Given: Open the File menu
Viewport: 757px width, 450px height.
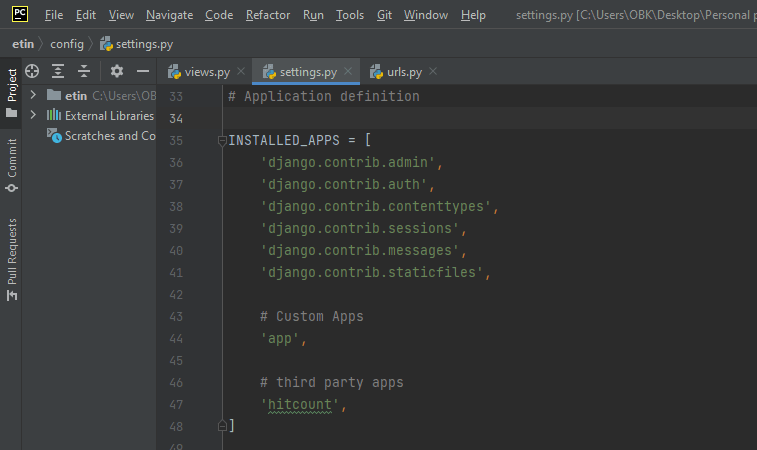Looking at the screenshot, I should [x=54, y=15].
